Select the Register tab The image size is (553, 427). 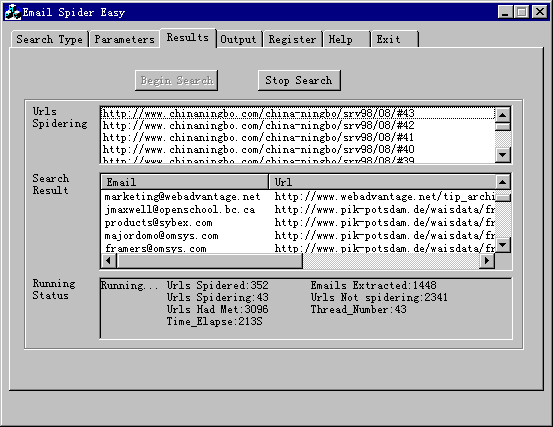tap(292, 39)
